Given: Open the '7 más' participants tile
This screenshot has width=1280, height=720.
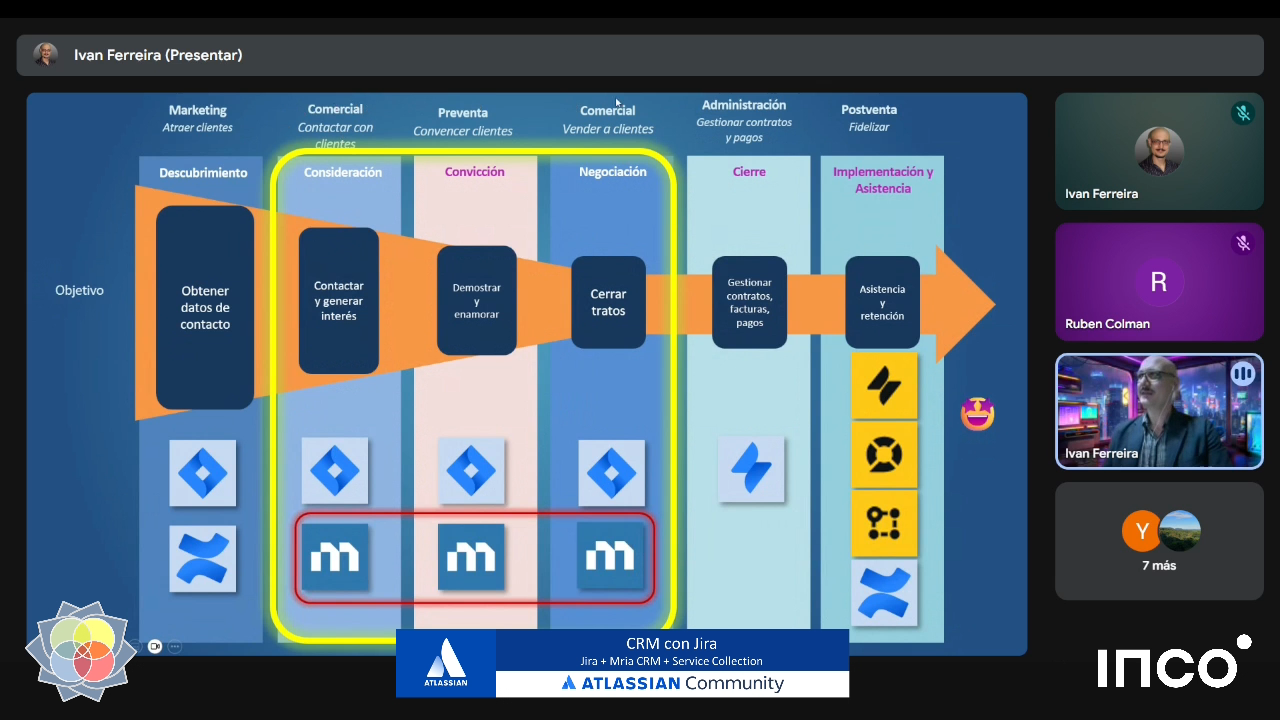Looking at the screenshot, I should point(1159,541).
